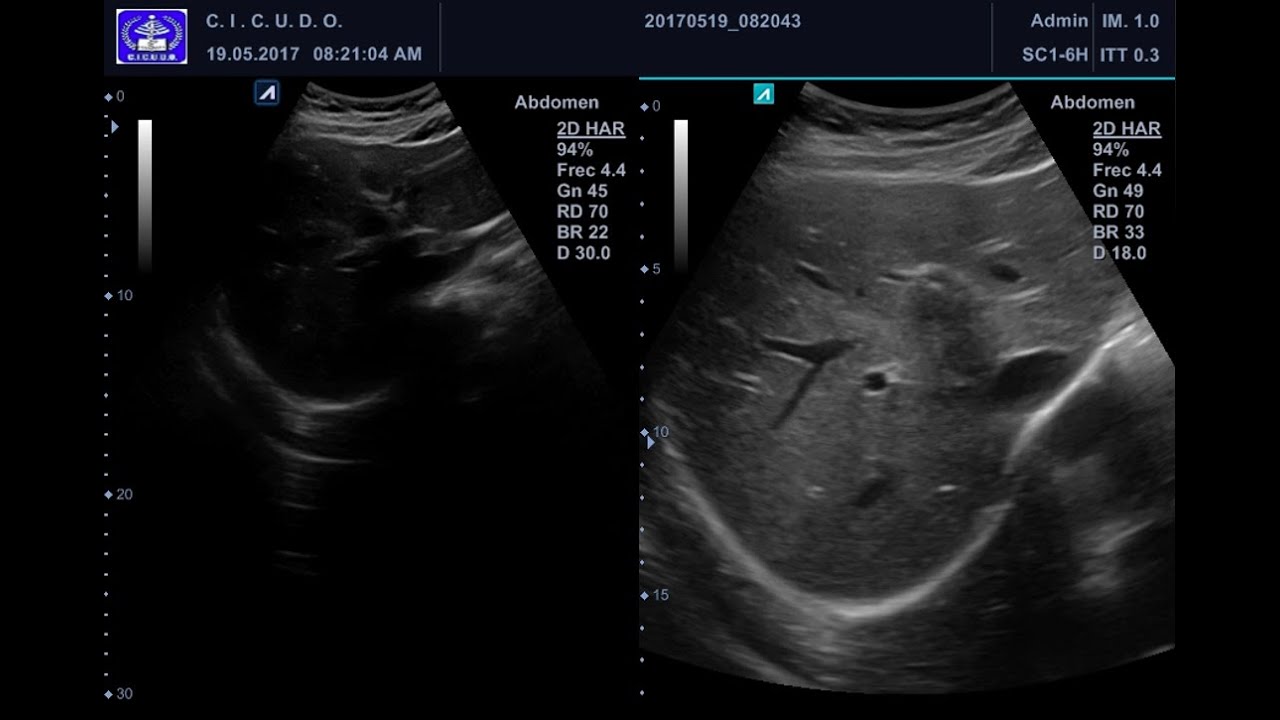Click 'Gn 45' gain value on left

point(582,191)
